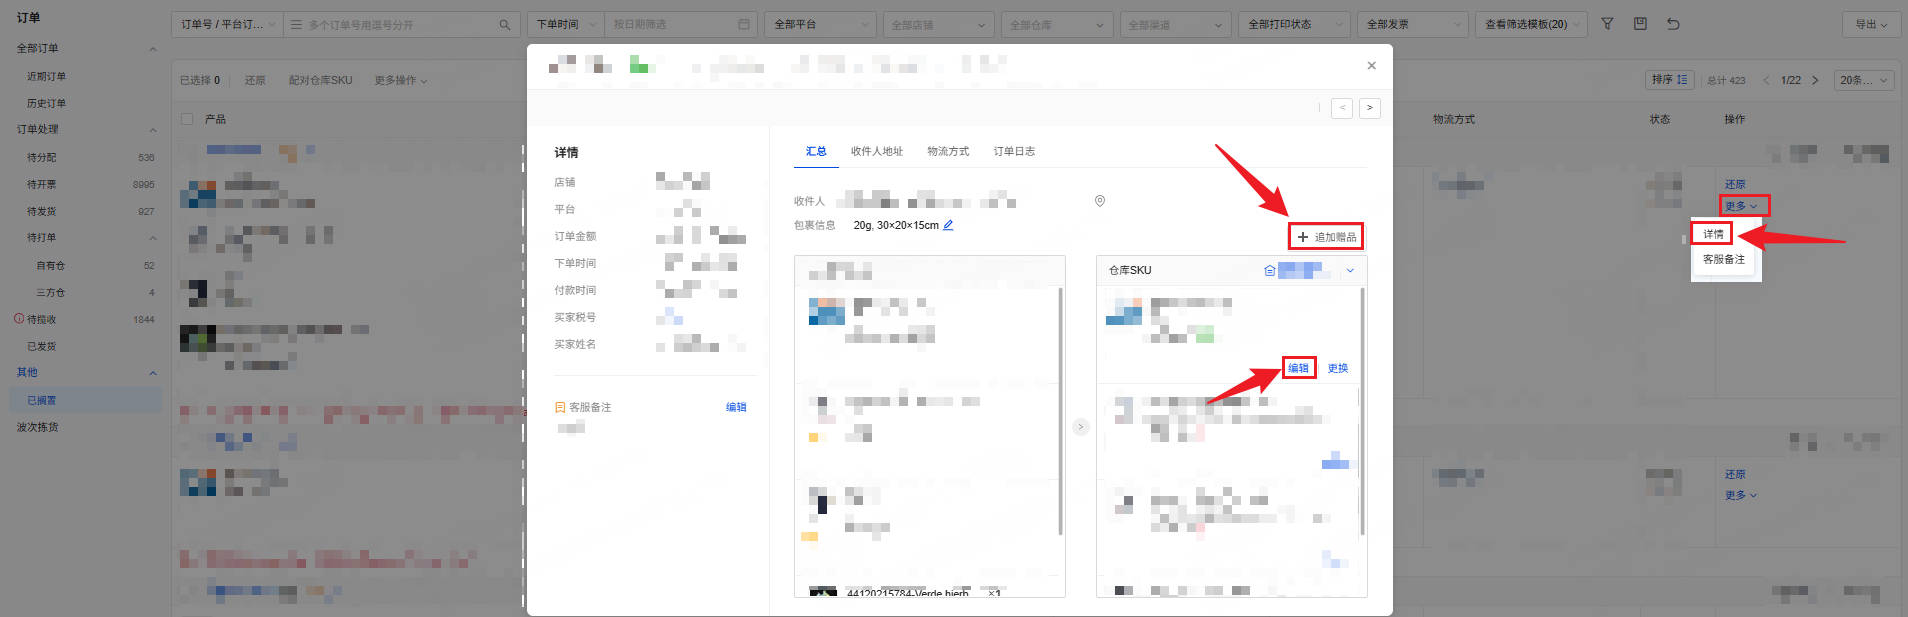
Task: Tick the select-all checkbox beside 产品
Action: tap(187, 119)
